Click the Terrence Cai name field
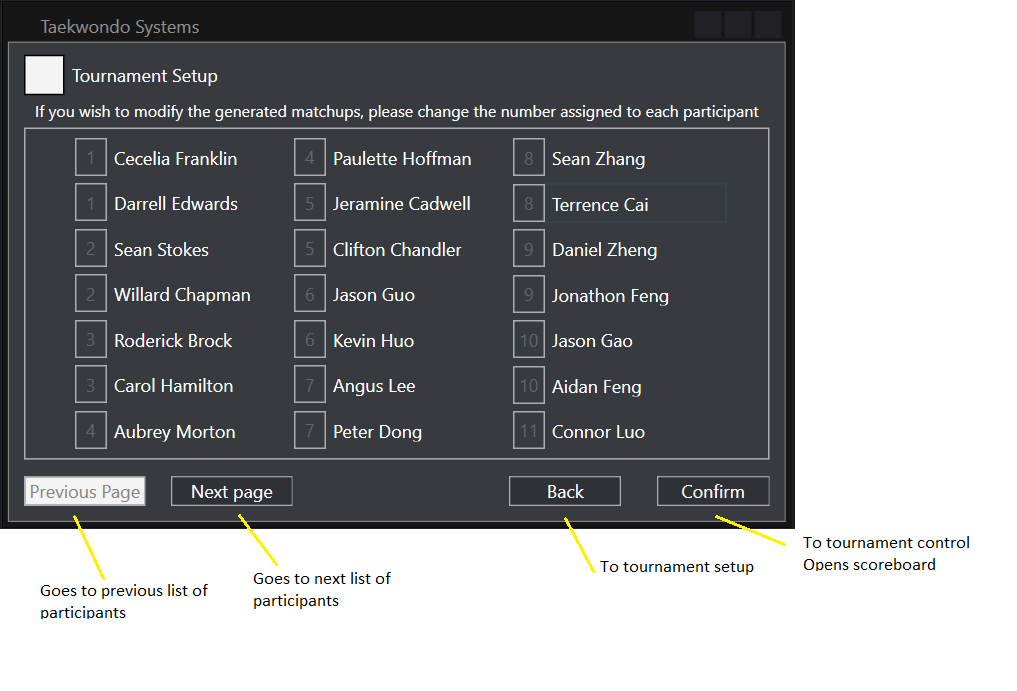The width and height of the screenshot is (1017, 691). pyautogui.click(x=635, y=204)
